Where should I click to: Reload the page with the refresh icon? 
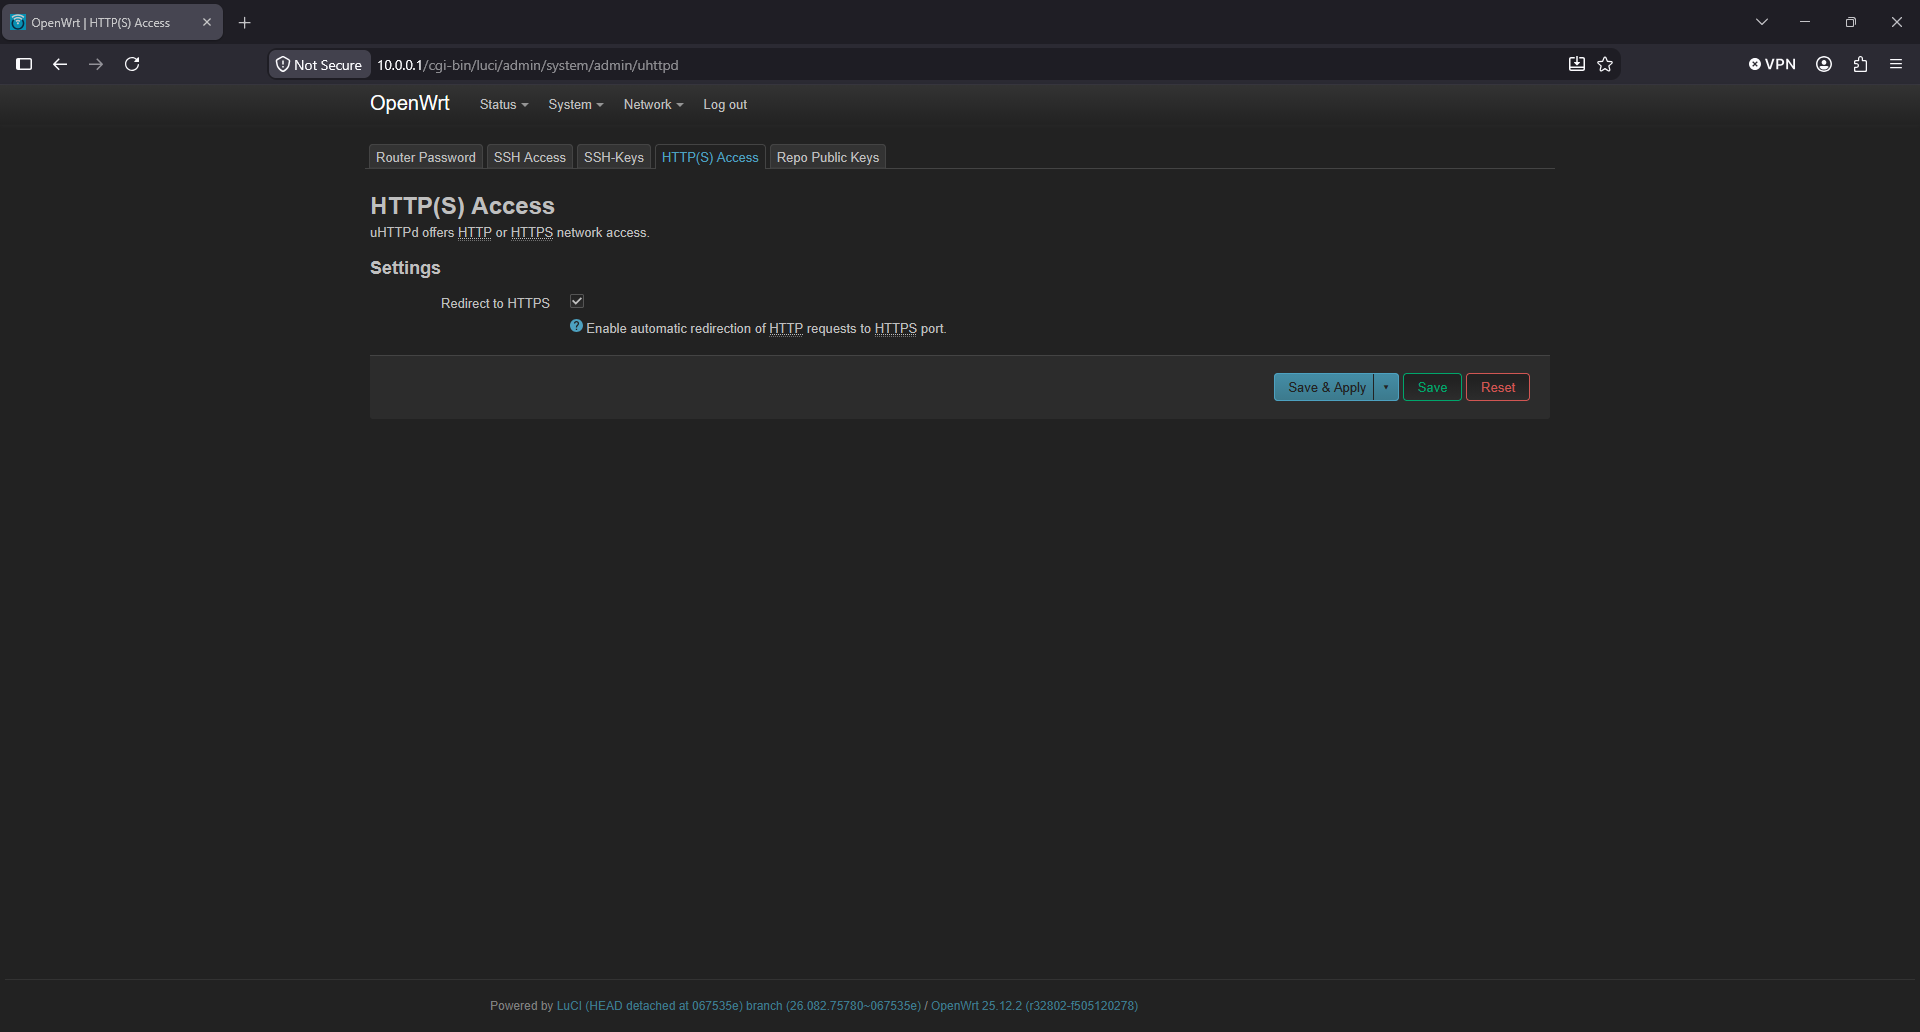[132, 64]
